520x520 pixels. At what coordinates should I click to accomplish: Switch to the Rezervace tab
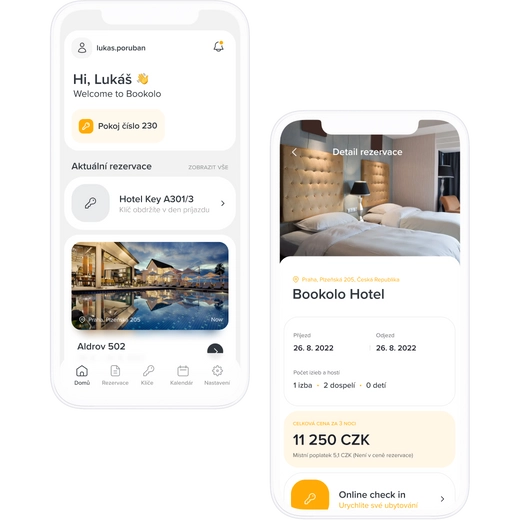coord(115,375)
